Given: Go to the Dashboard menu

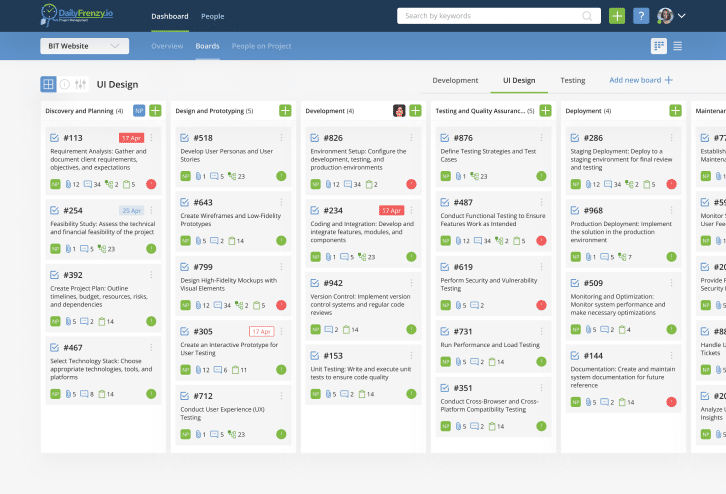Looking at the screenshot, I should 170,16.
